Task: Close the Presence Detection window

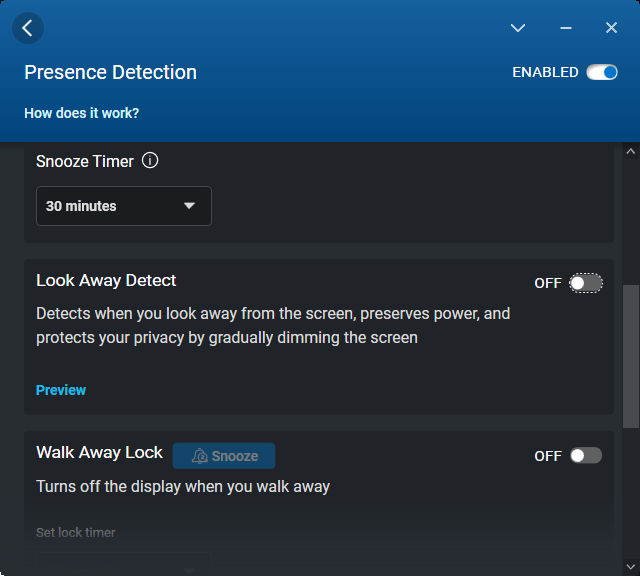Action: [611, 28]
